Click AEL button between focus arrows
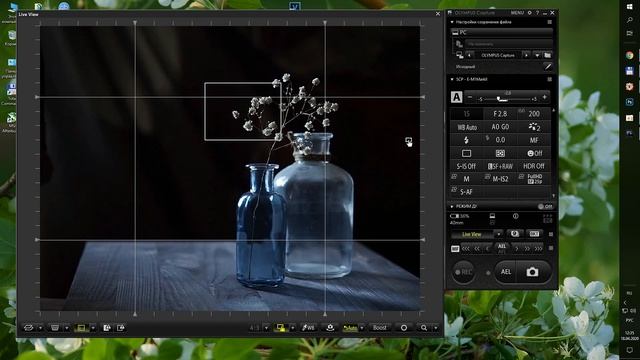The image size is (640, 360). (502, 248)
